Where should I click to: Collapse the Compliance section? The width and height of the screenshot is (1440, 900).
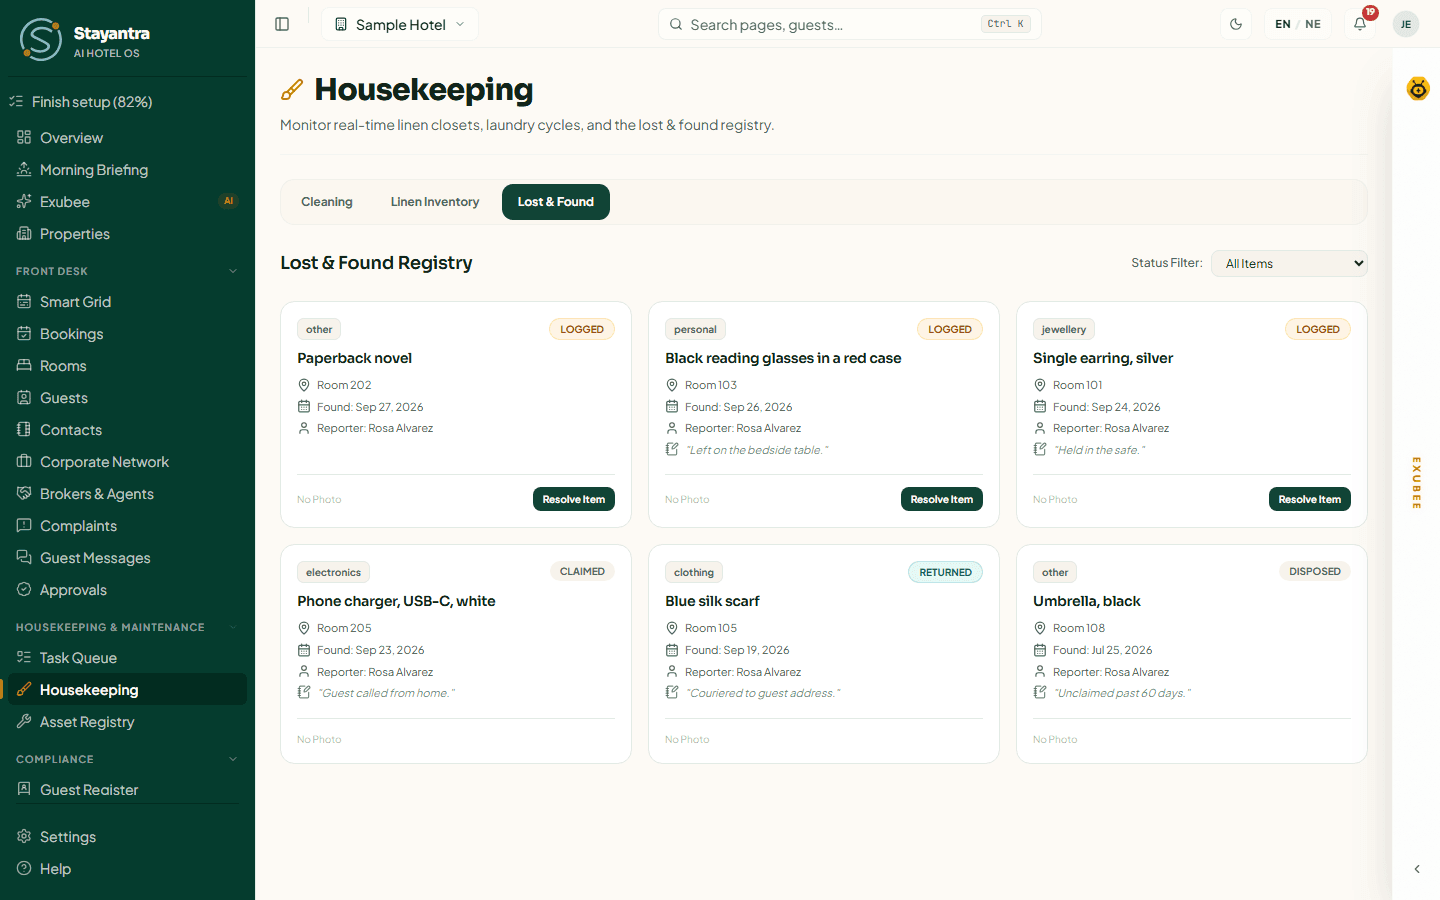pyautogui.click(x=127, y=759)
